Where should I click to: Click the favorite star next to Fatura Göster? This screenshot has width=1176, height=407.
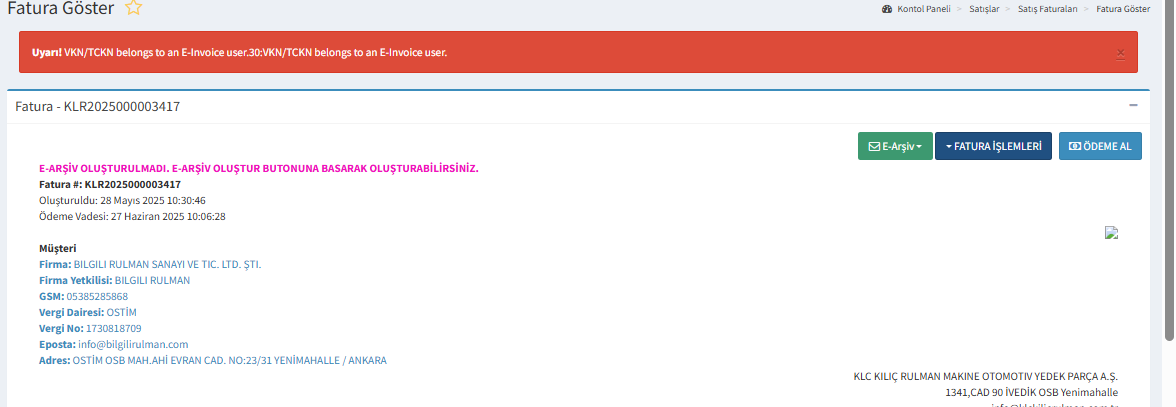[x=134, y=9]
